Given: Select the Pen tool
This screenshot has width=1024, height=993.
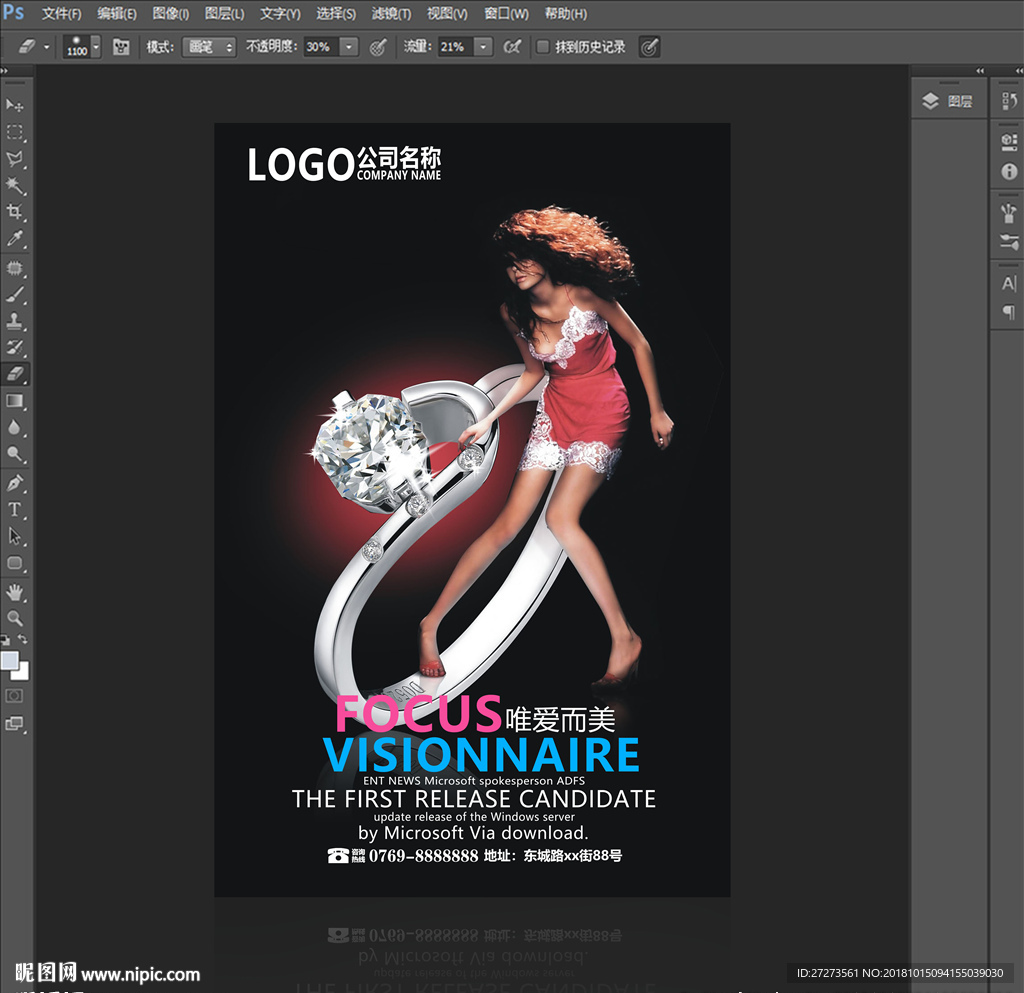Looking at the screenshot, I should 14,484.
